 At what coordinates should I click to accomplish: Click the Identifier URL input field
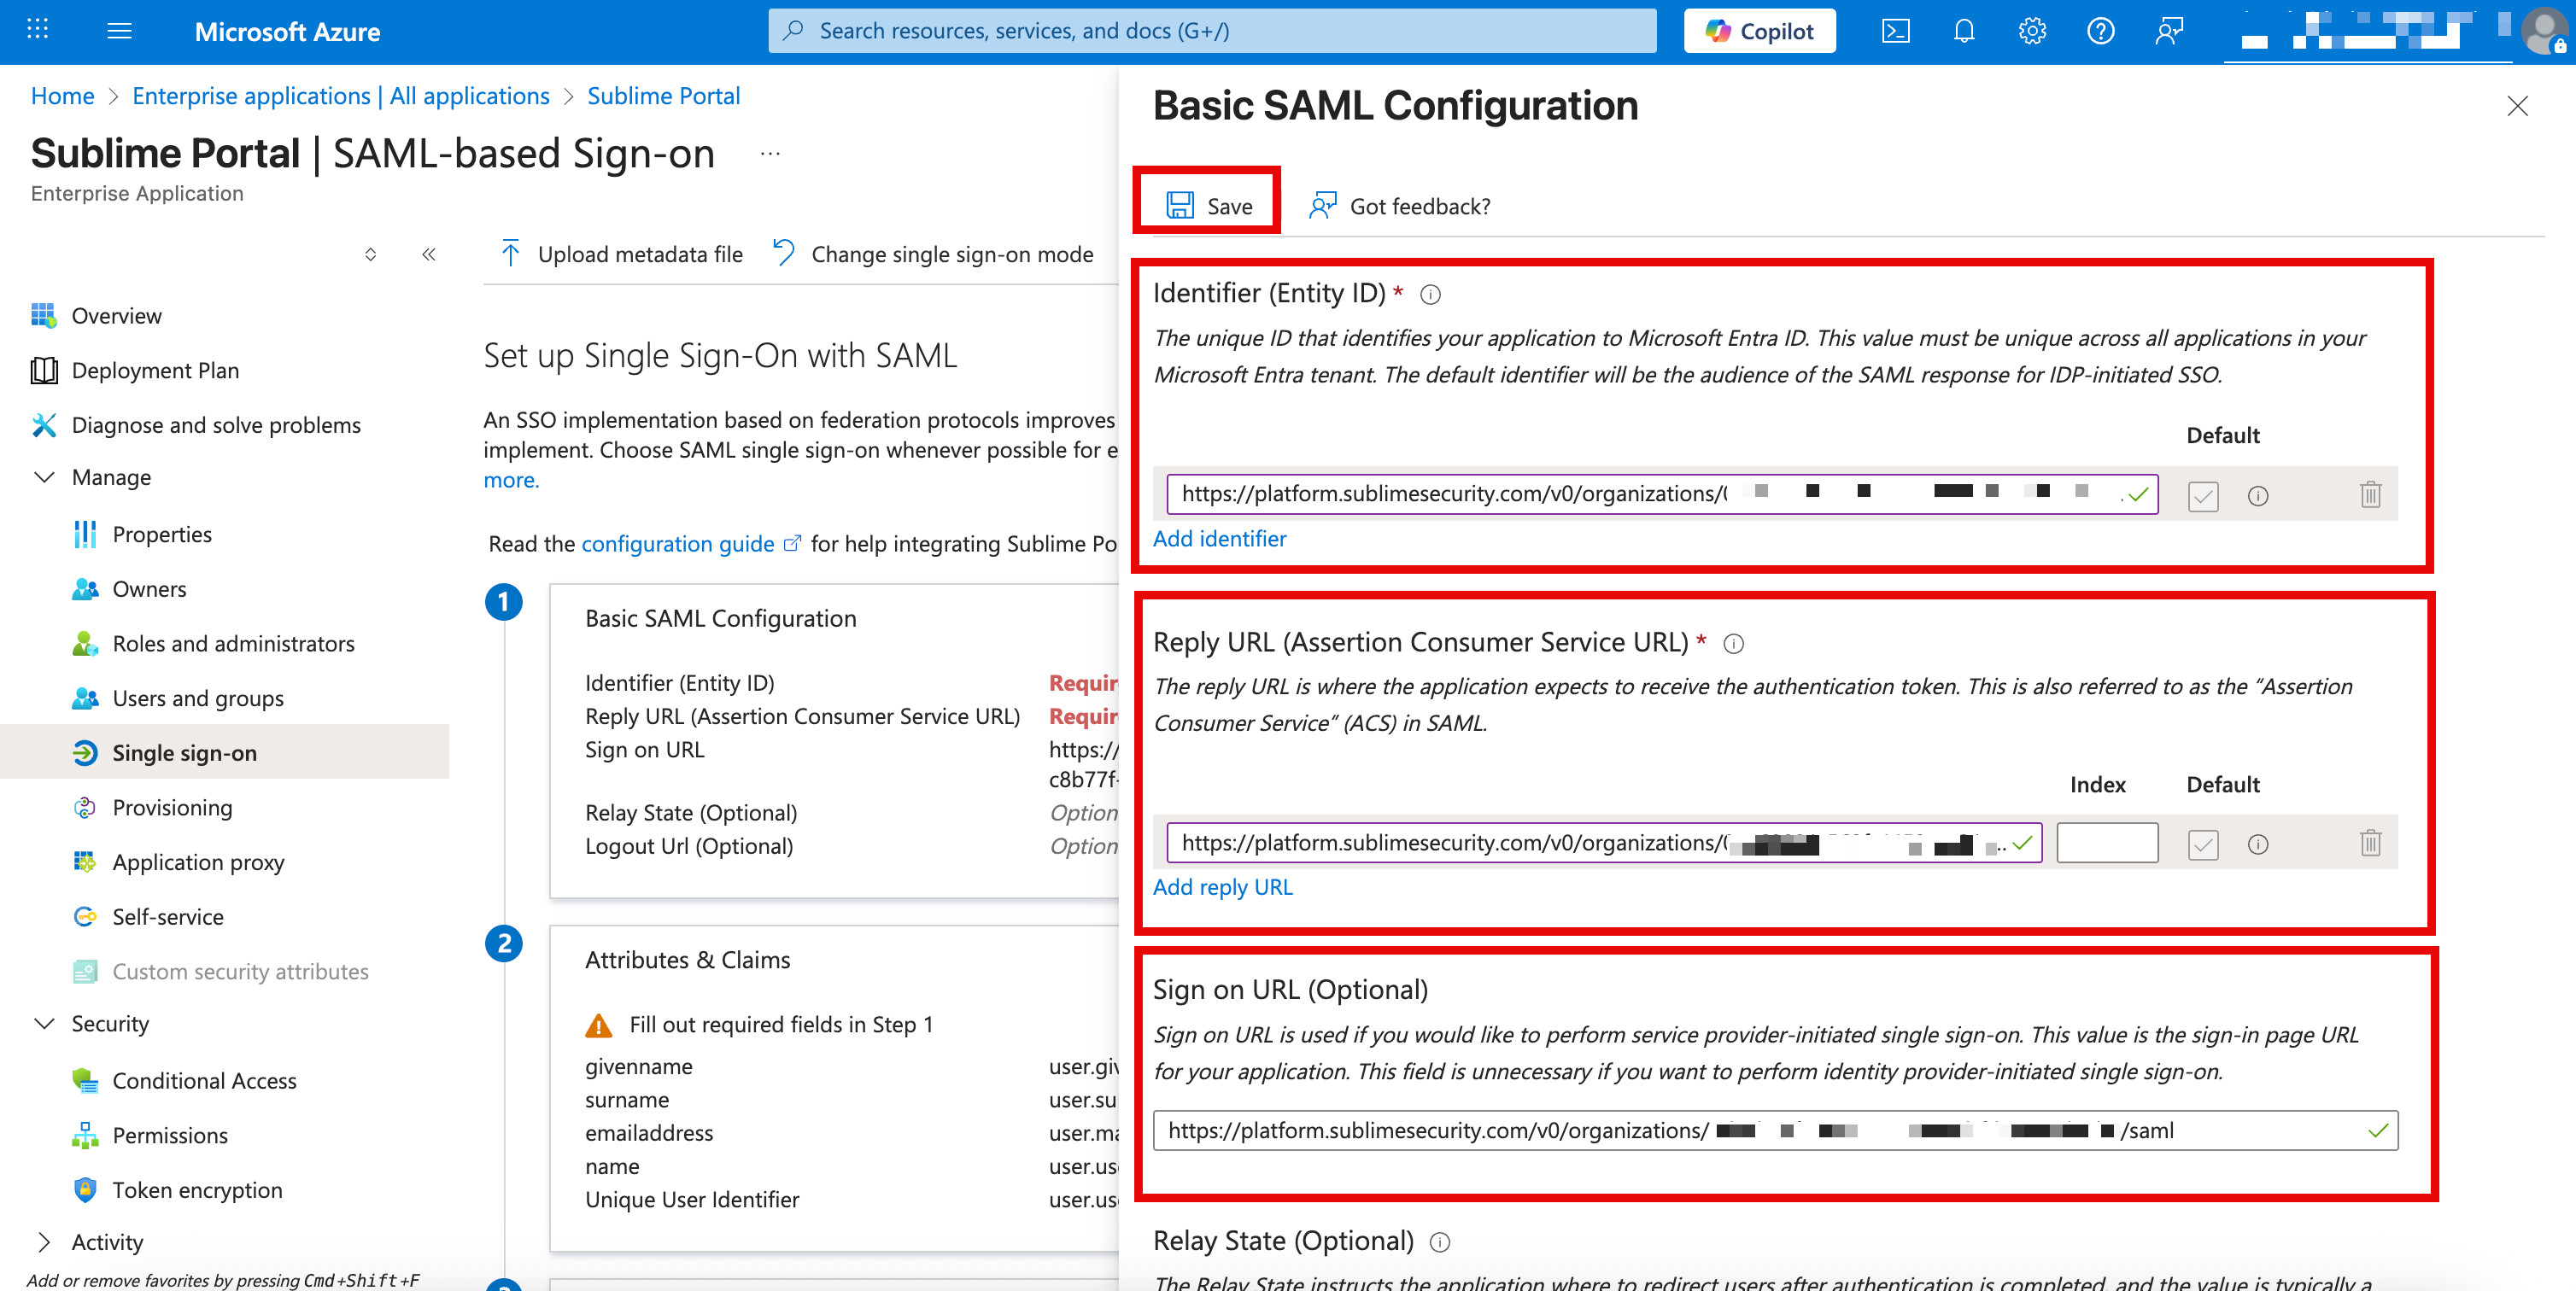tap(1661, 494)
